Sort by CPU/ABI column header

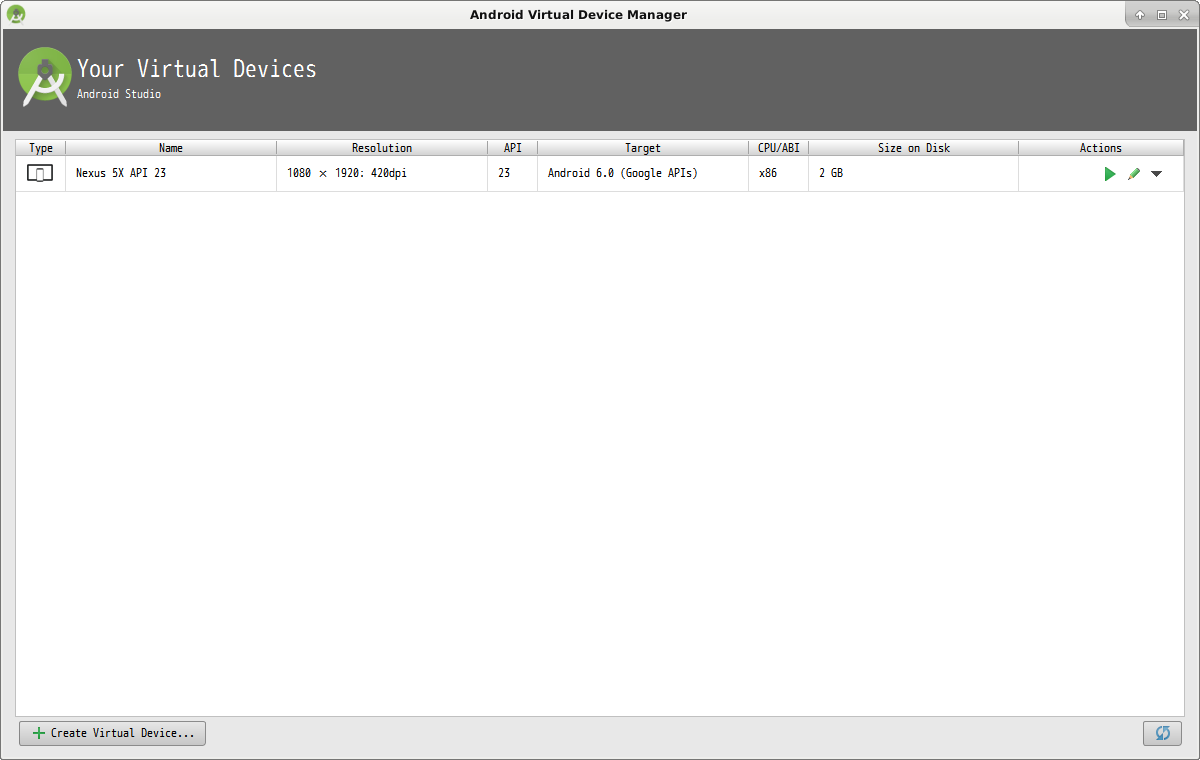[778, 148]
